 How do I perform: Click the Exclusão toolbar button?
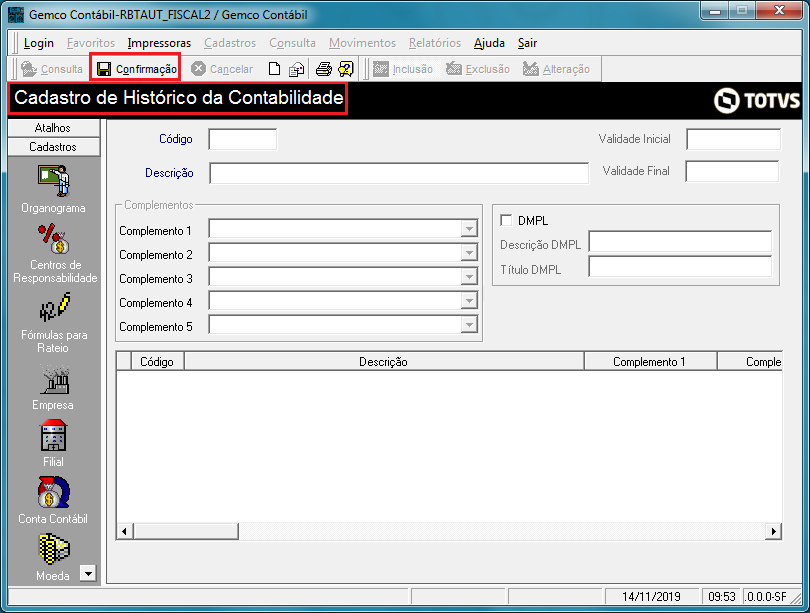pos(478,69)
